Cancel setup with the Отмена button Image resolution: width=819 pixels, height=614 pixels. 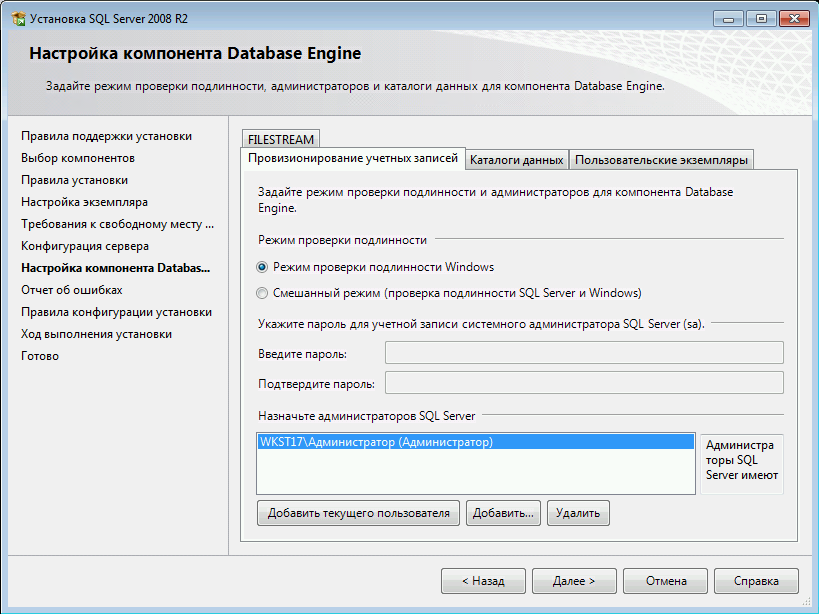click(665, 581)
